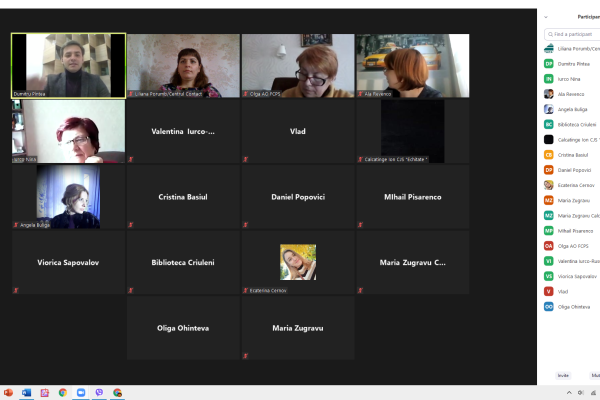Image resolution: width=600 pixels, height=400 pixels.
Task: Open Word from the taskbar
Action: [x=26, y=393]
